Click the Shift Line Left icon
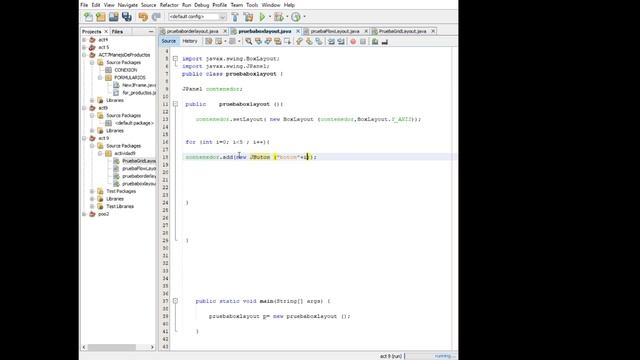Image resolution: width=640 pixels, height=360 pixels. pos(331,41)
